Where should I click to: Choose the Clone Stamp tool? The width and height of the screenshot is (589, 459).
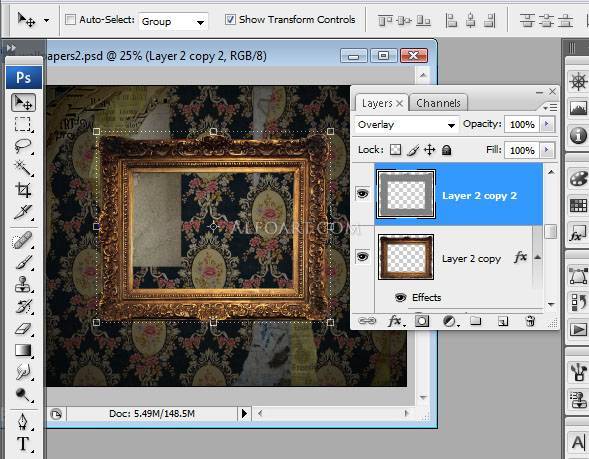[x=23, y=284]
